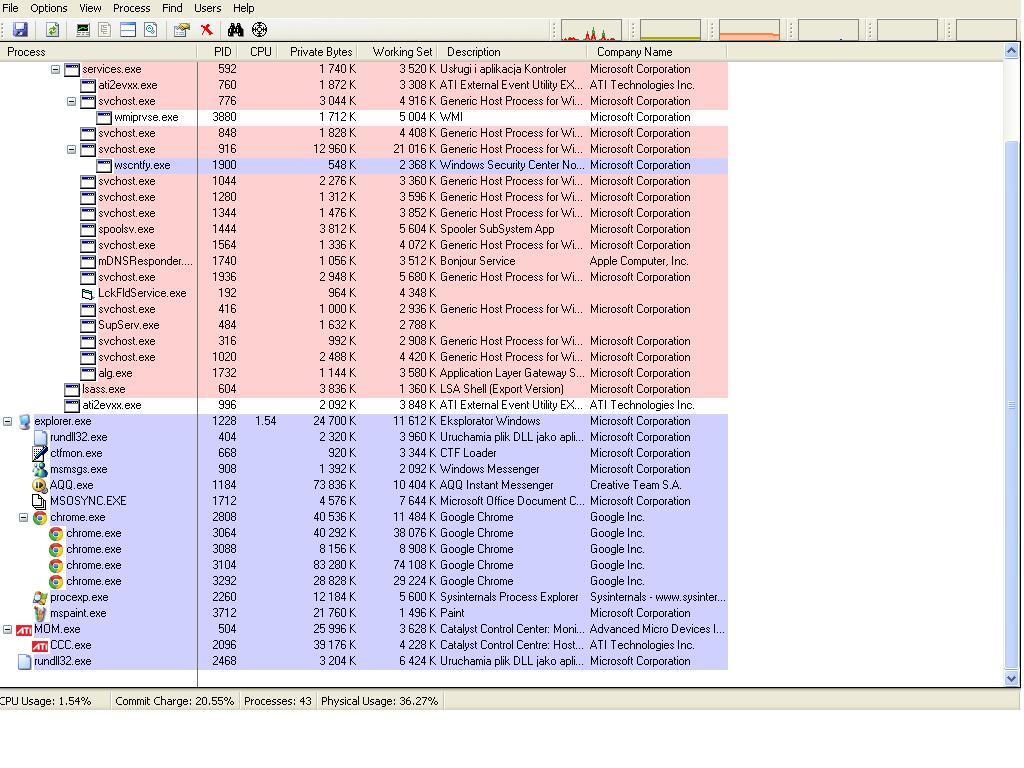Click the Commit Charge status bar entry

174,701
